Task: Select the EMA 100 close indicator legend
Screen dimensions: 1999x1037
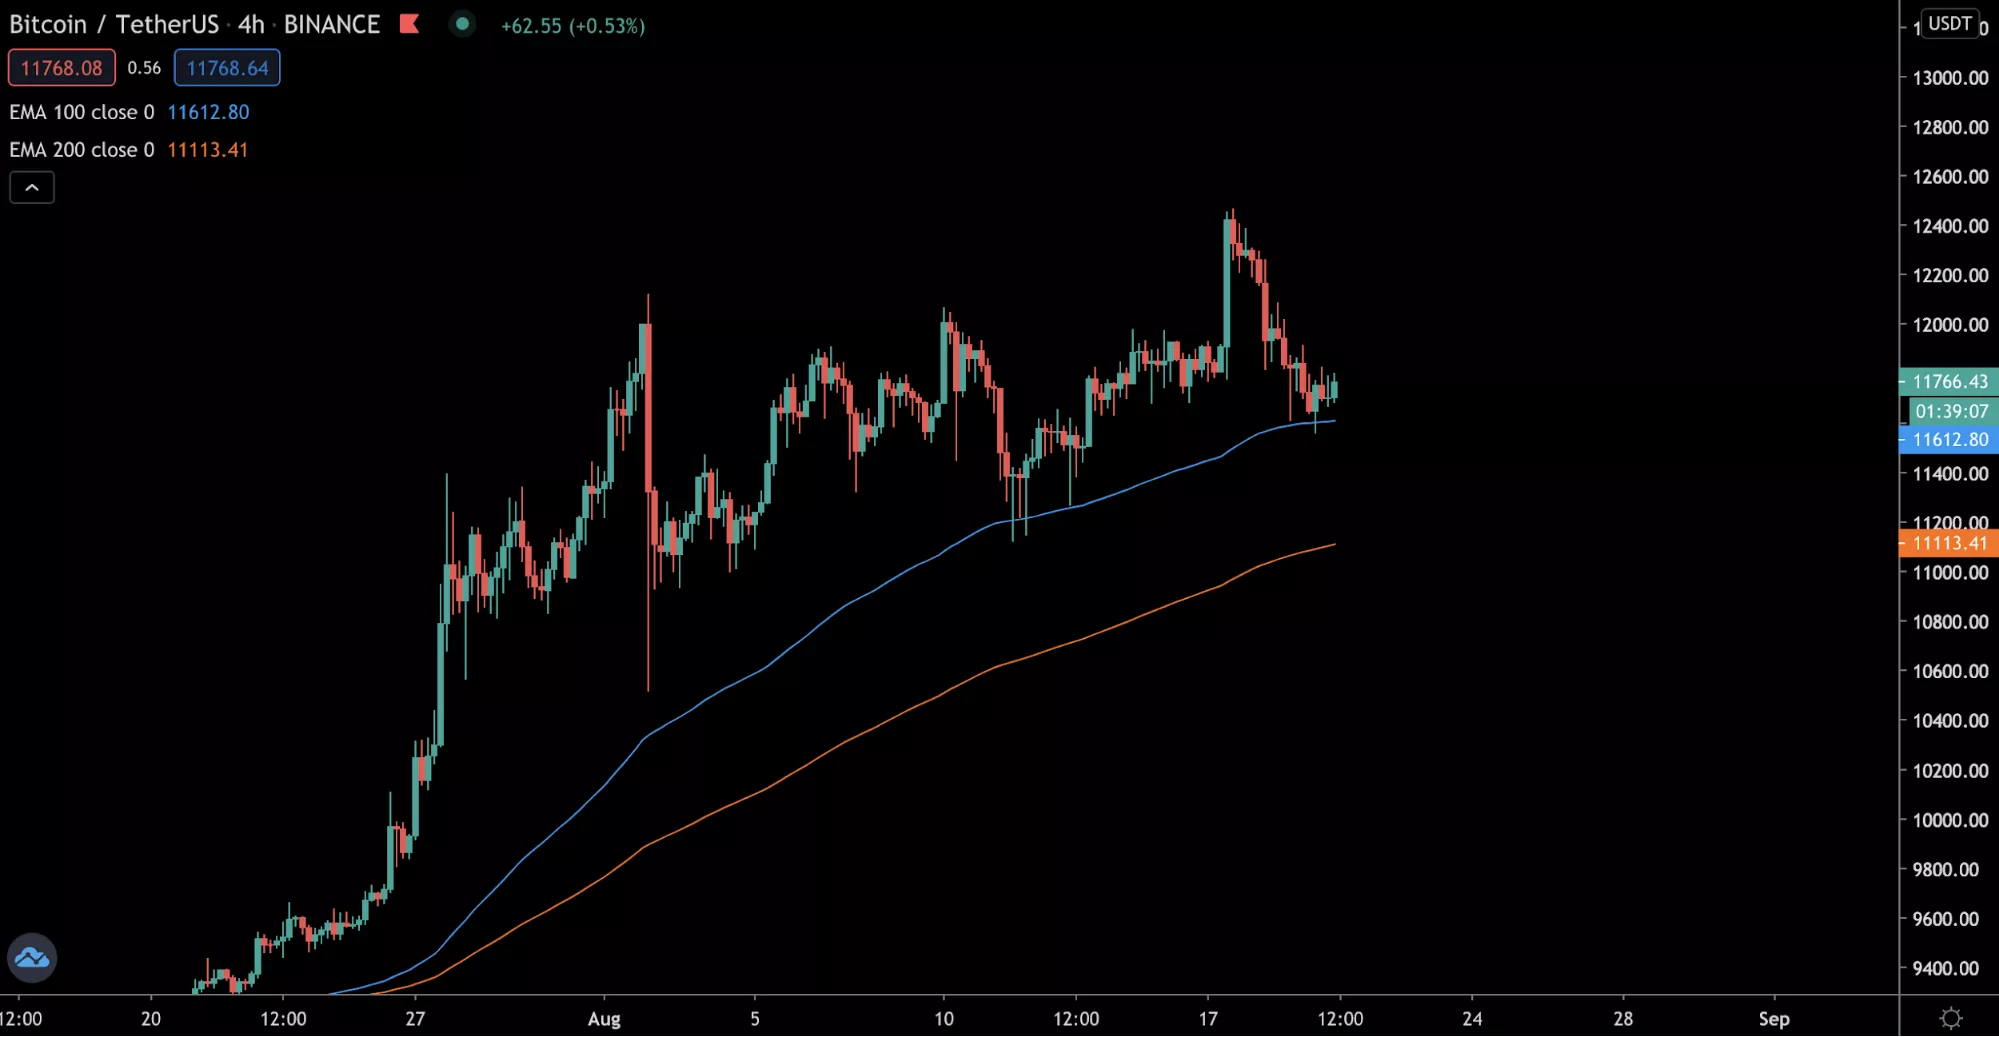Action: [x=82, y=112]
